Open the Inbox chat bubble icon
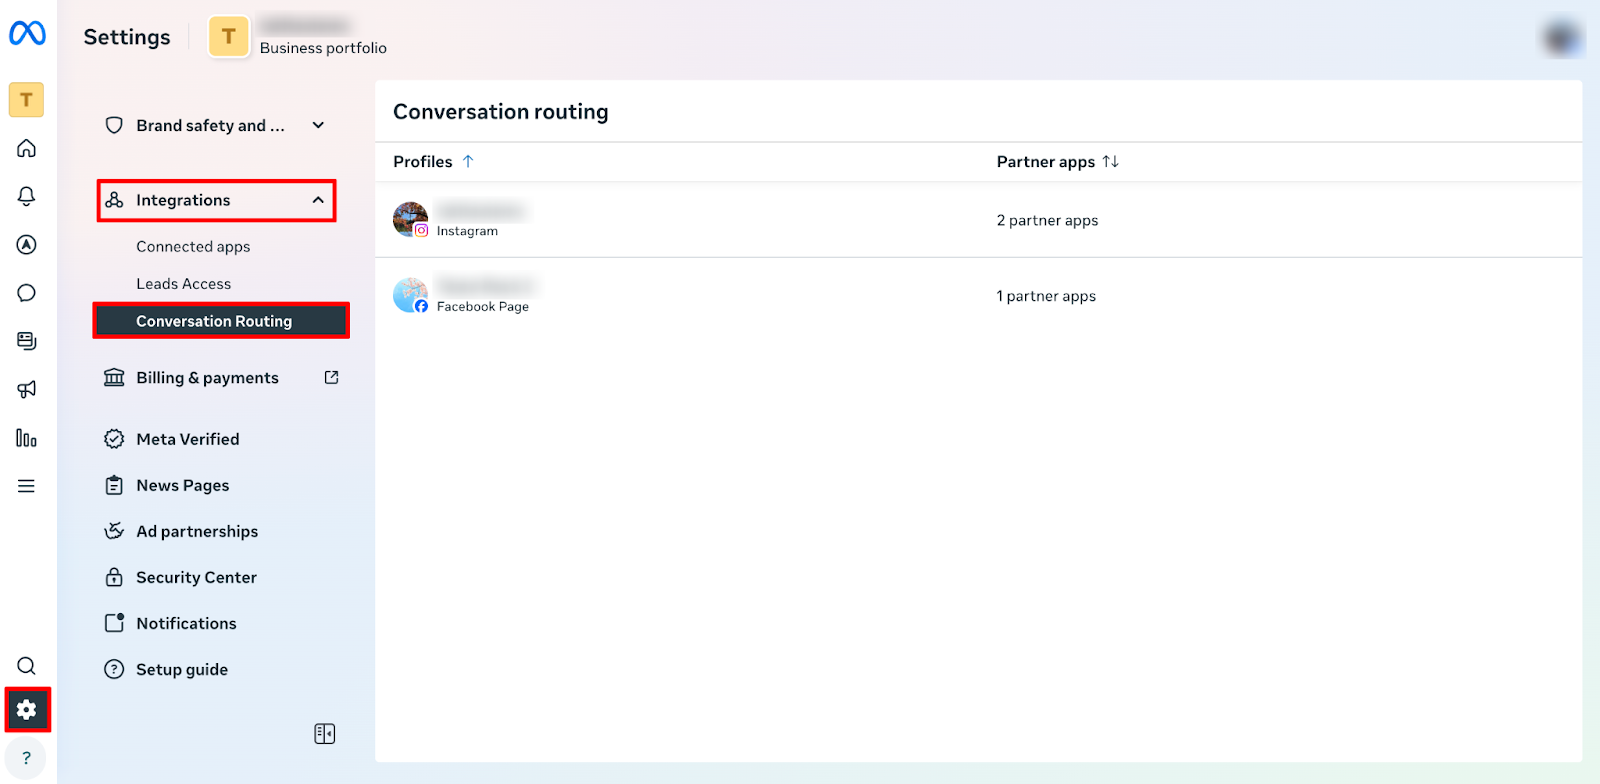Viewport: 1600px width, 784px height. (x=27, y=293)
